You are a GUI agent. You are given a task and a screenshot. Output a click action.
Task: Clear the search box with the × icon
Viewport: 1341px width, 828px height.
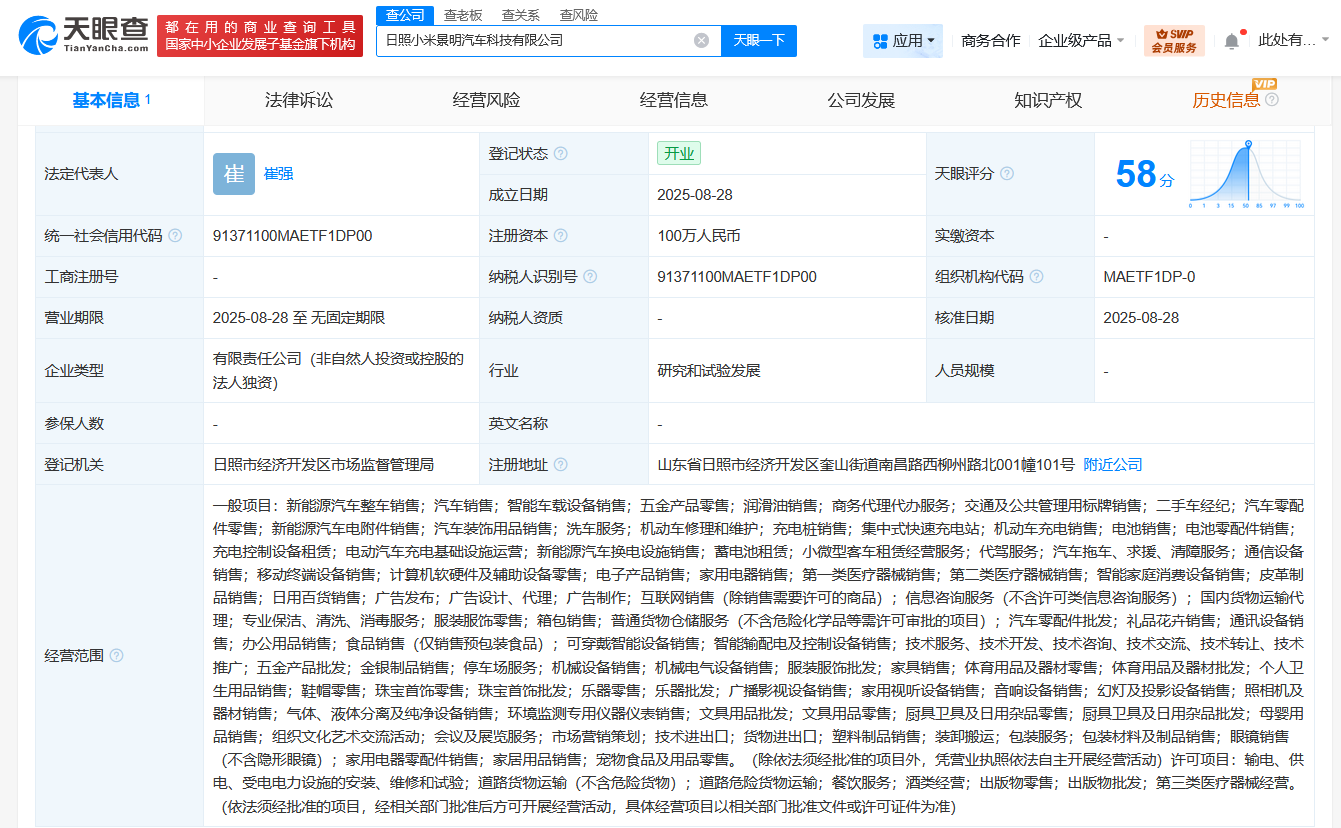pyautogui.click(x=700, y=40)
